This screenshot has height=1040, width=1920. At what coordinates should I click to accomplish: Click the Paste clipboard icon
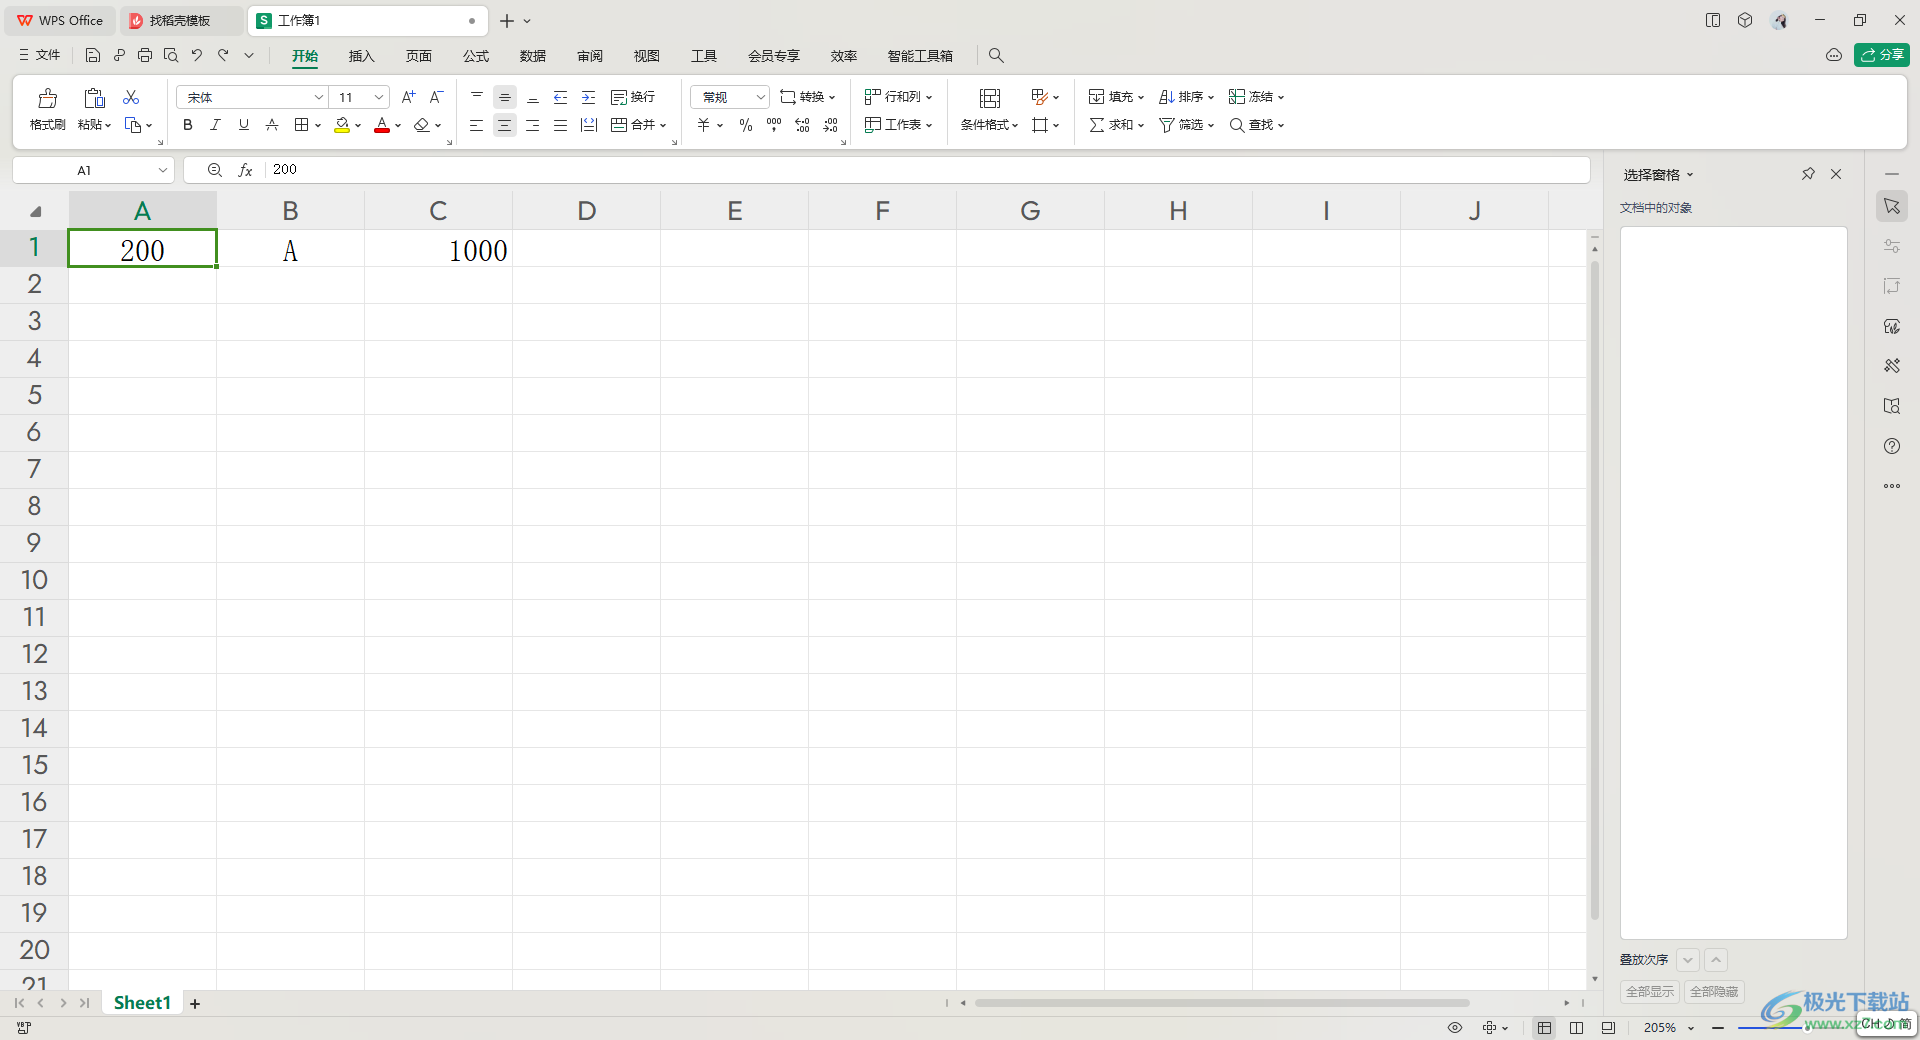[94, 98]
